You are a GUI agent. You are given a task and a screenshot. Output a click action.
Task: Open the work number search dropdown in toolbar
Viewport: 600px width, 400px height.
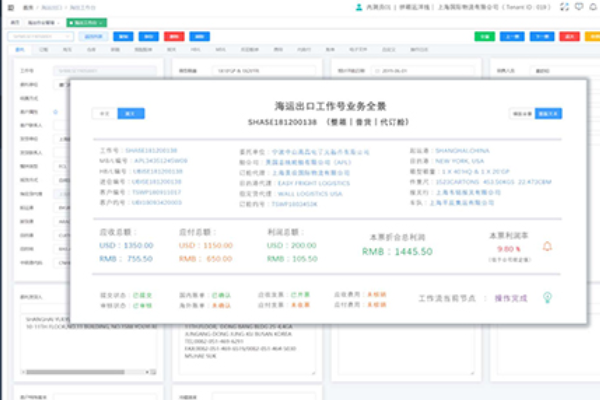coord(67,36)
